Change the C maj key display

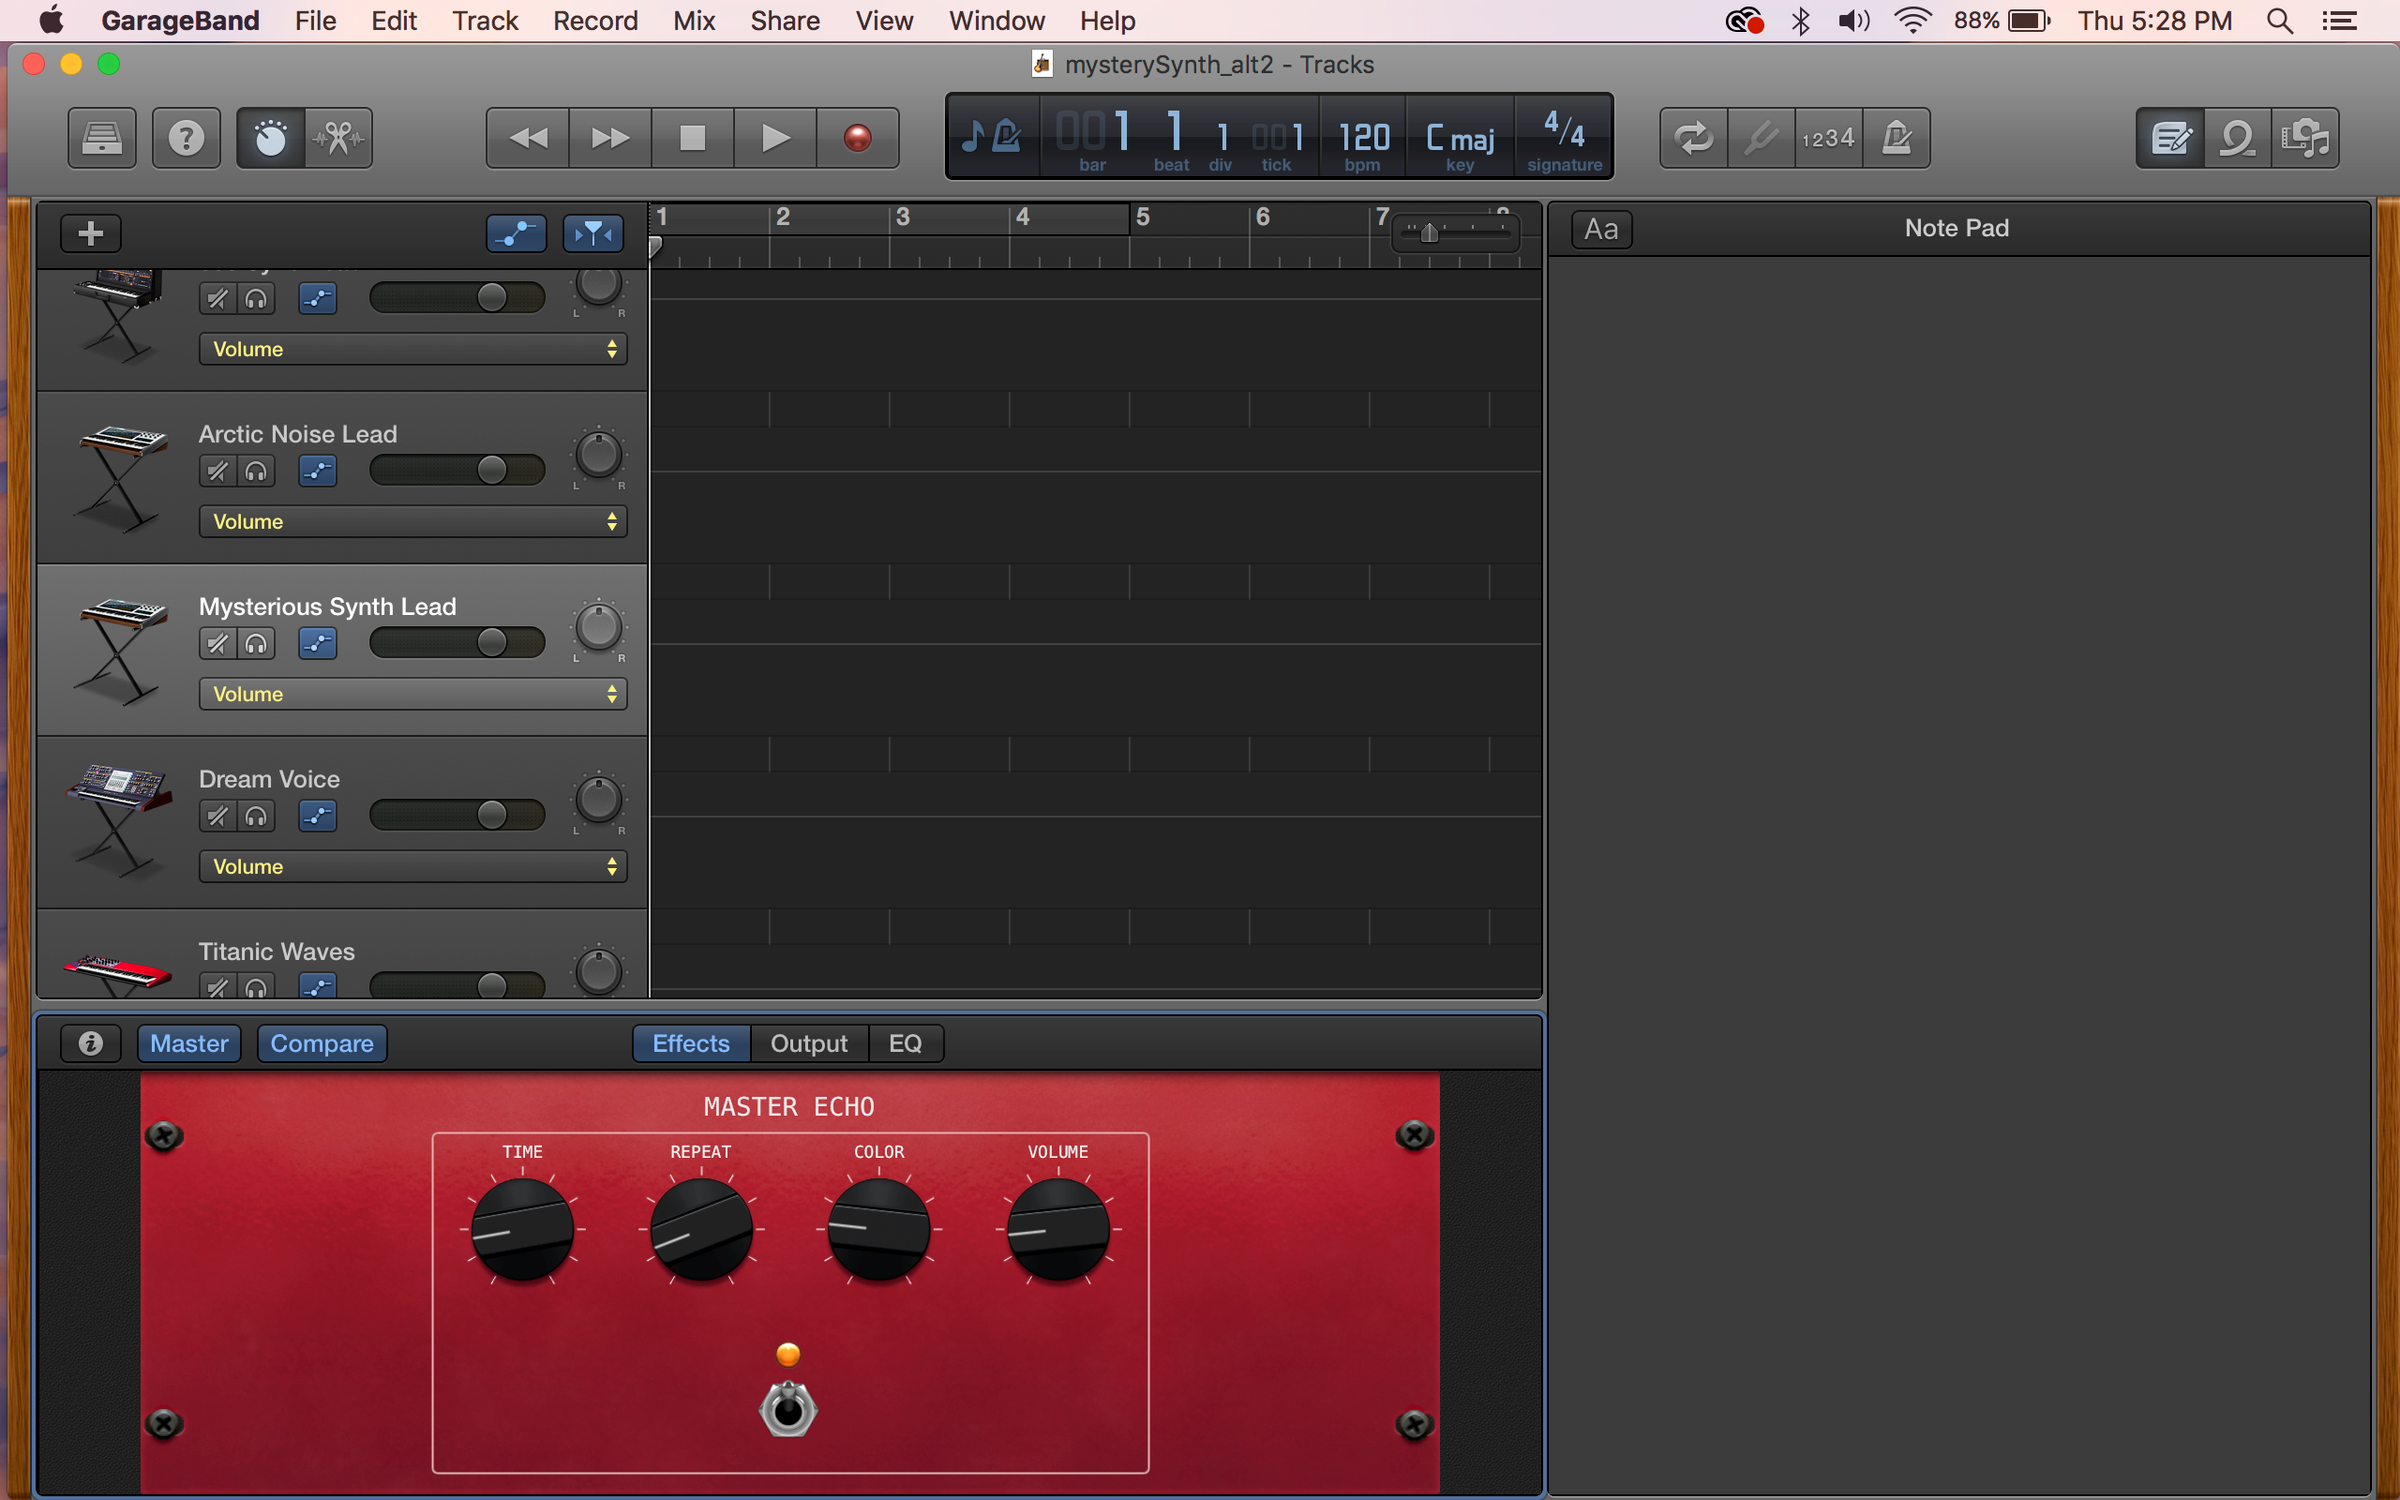click(1459, 139)
